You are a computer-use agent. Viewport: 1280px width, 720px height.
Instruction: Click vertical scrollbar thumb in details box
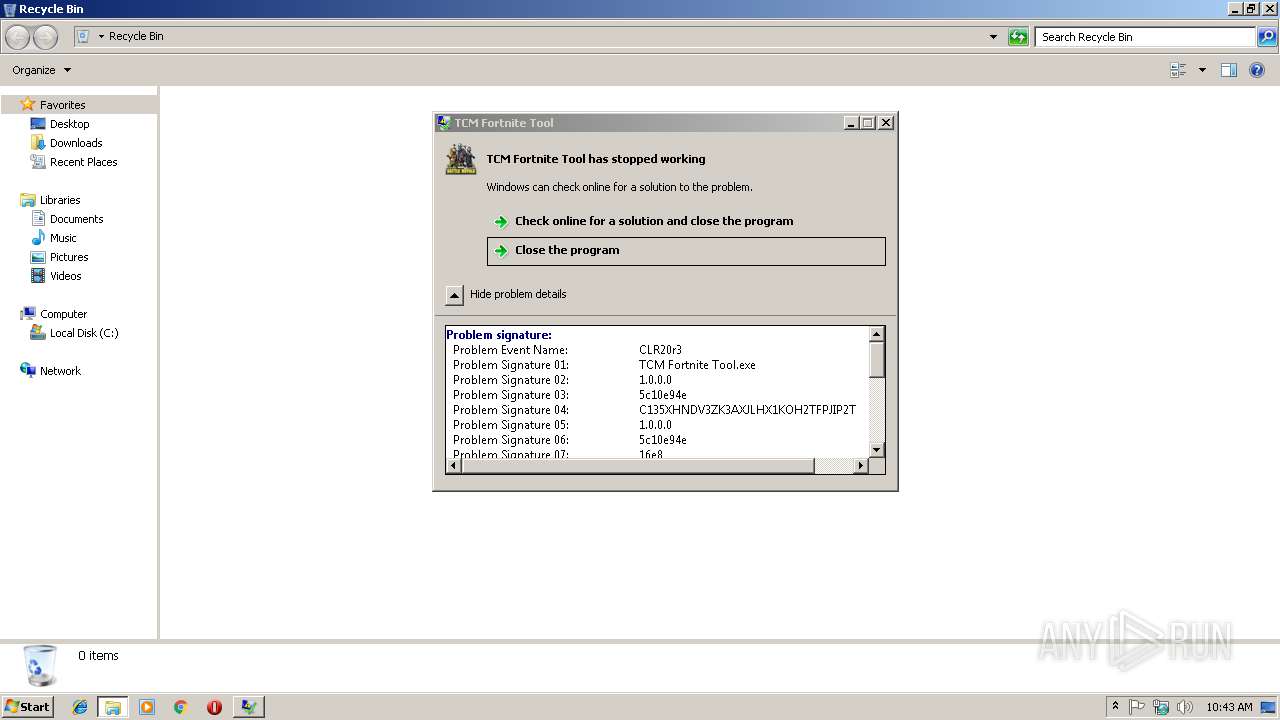click(x=877, y=360)
